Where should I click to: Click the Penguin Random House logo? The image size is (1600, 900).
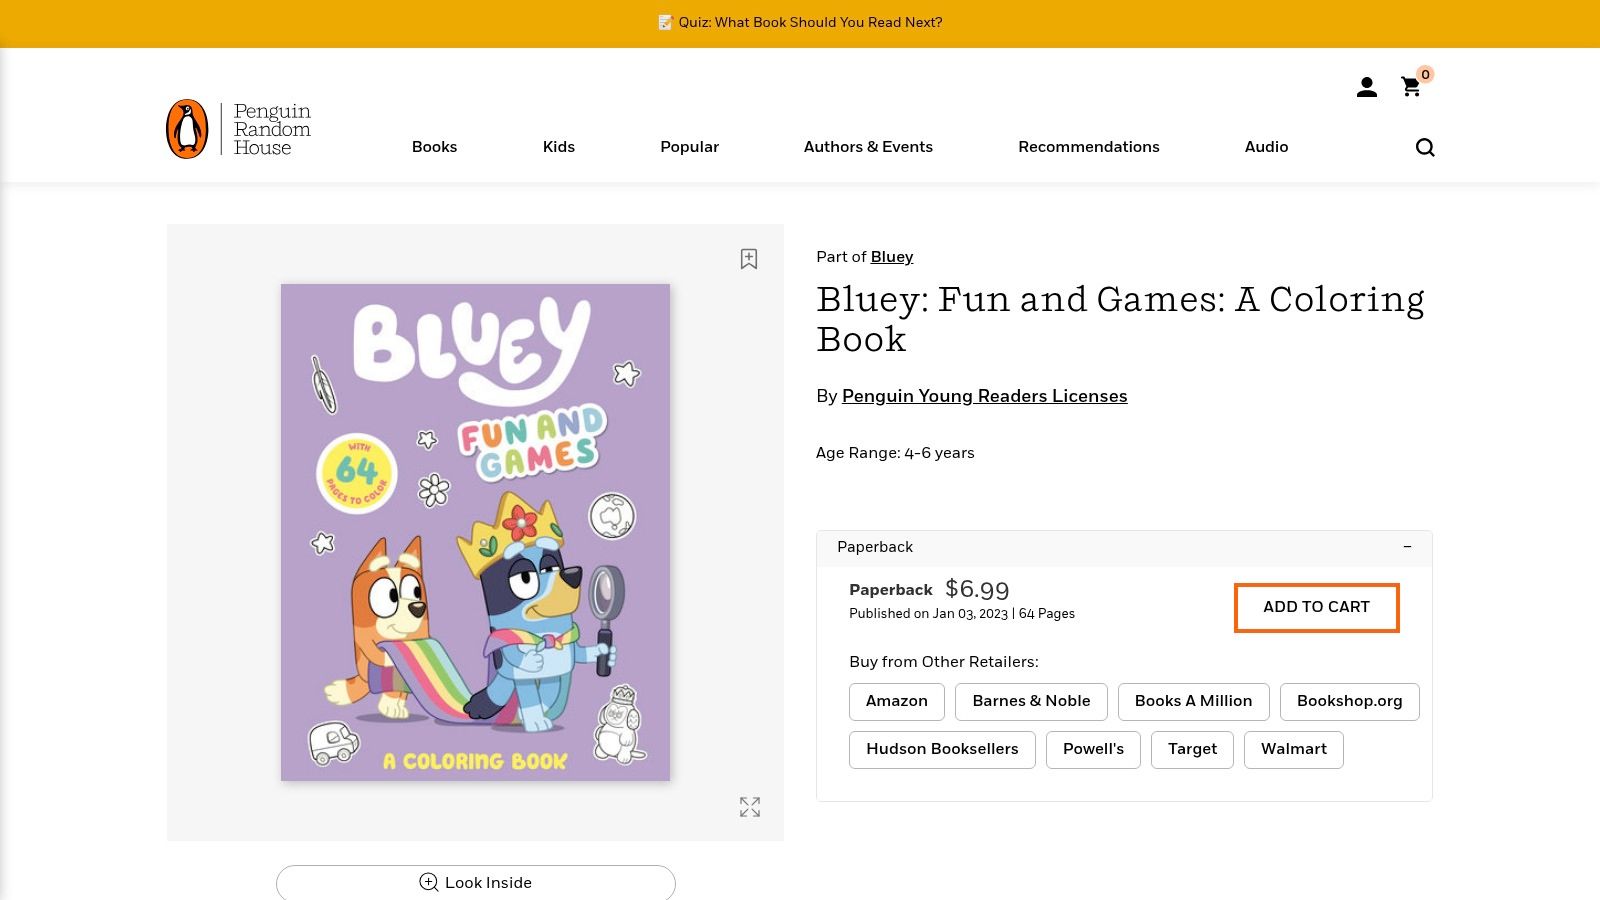(239, 129)
